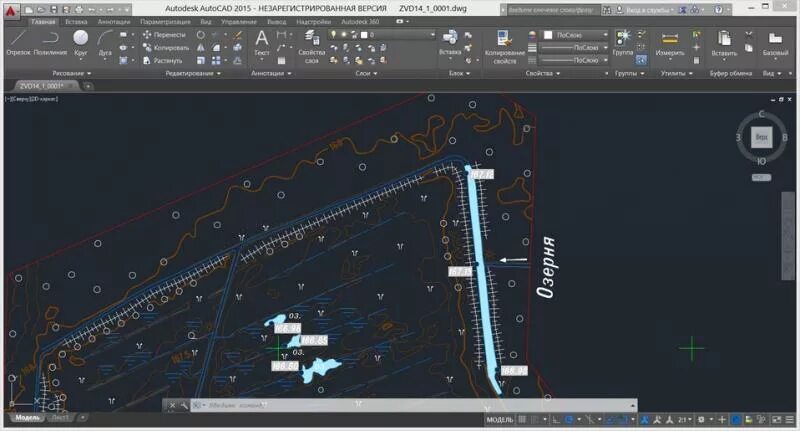This screenshot has height=431, width=800.
Task: Toggle the grid display in status bar
Action: 522,419
